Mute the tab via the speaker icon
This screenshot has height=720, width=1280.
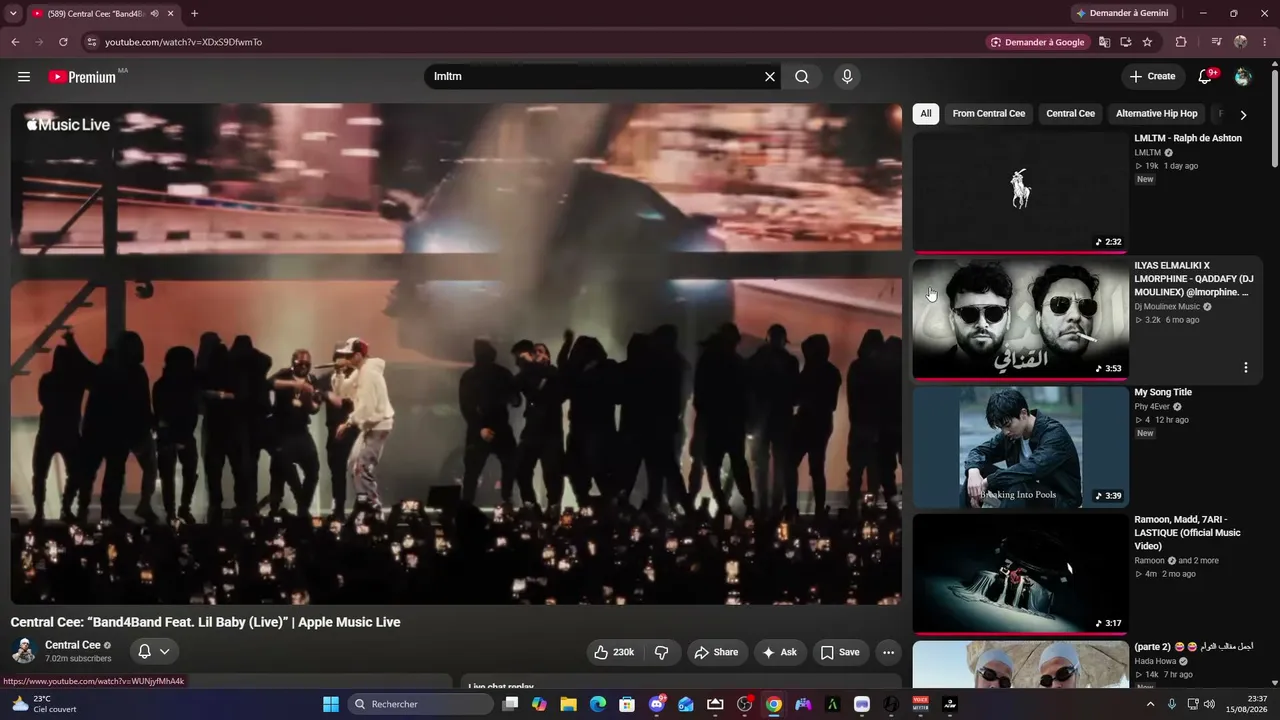(x=154, y=14)
